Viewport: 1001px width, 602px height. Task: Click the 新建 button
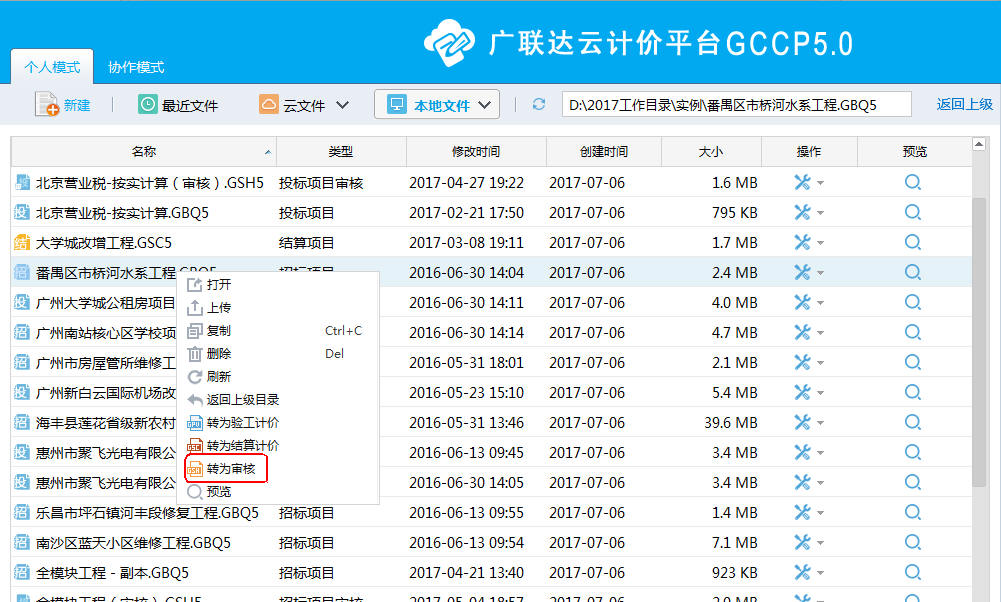click(x=63, y=105)
